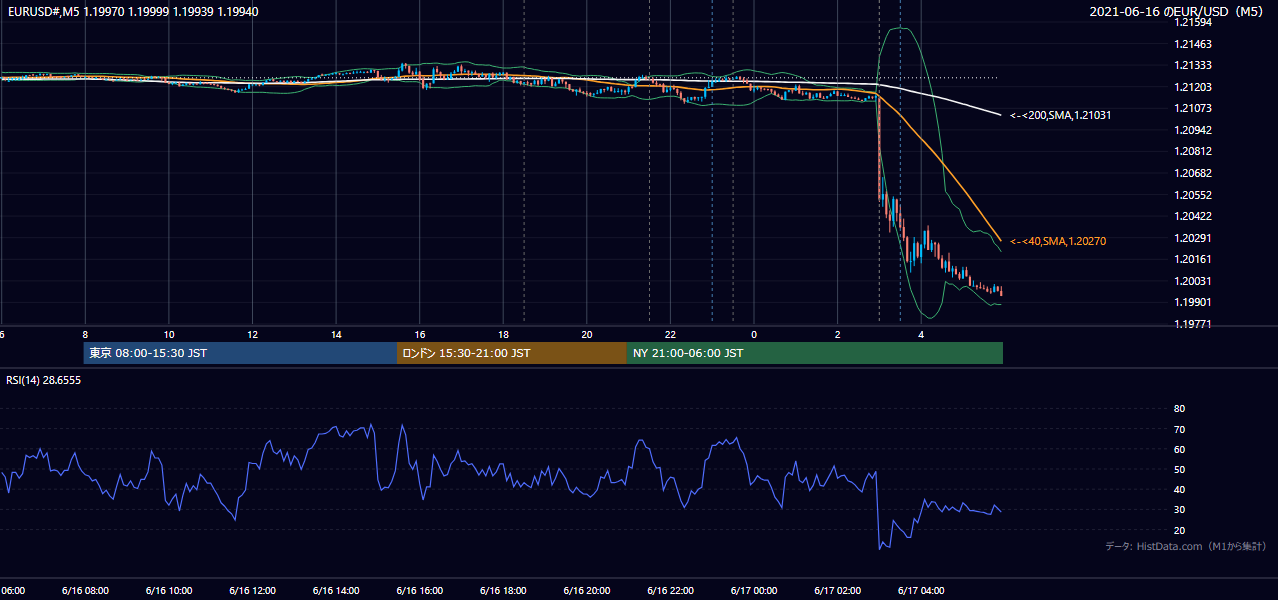Screen dimensions: 1278x600
Task: Click the 6/16 14:00 bottom time label
Action: click(x=336, y=590)
